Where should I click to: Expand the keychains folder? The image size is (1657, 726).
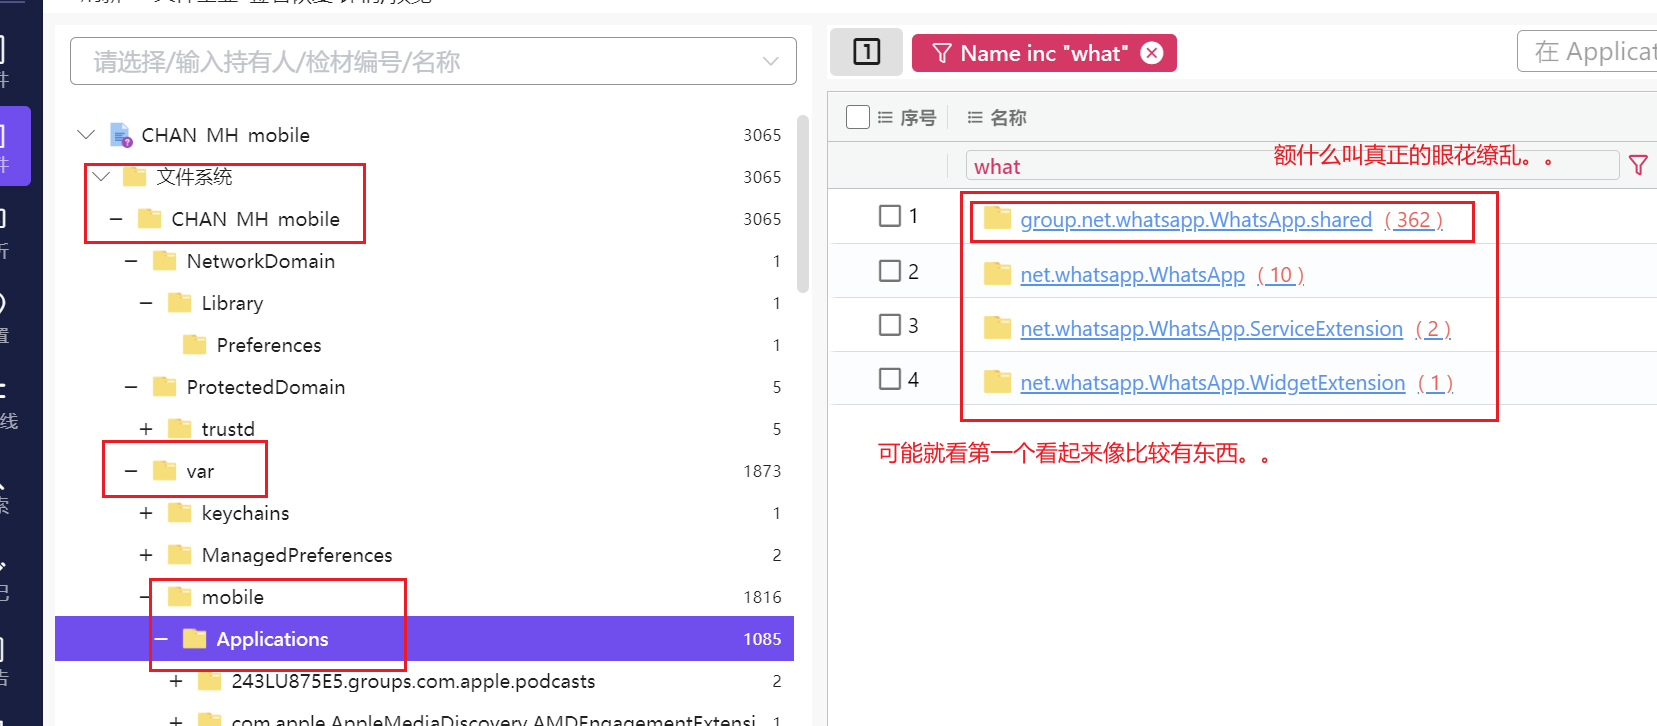point(146,513)
